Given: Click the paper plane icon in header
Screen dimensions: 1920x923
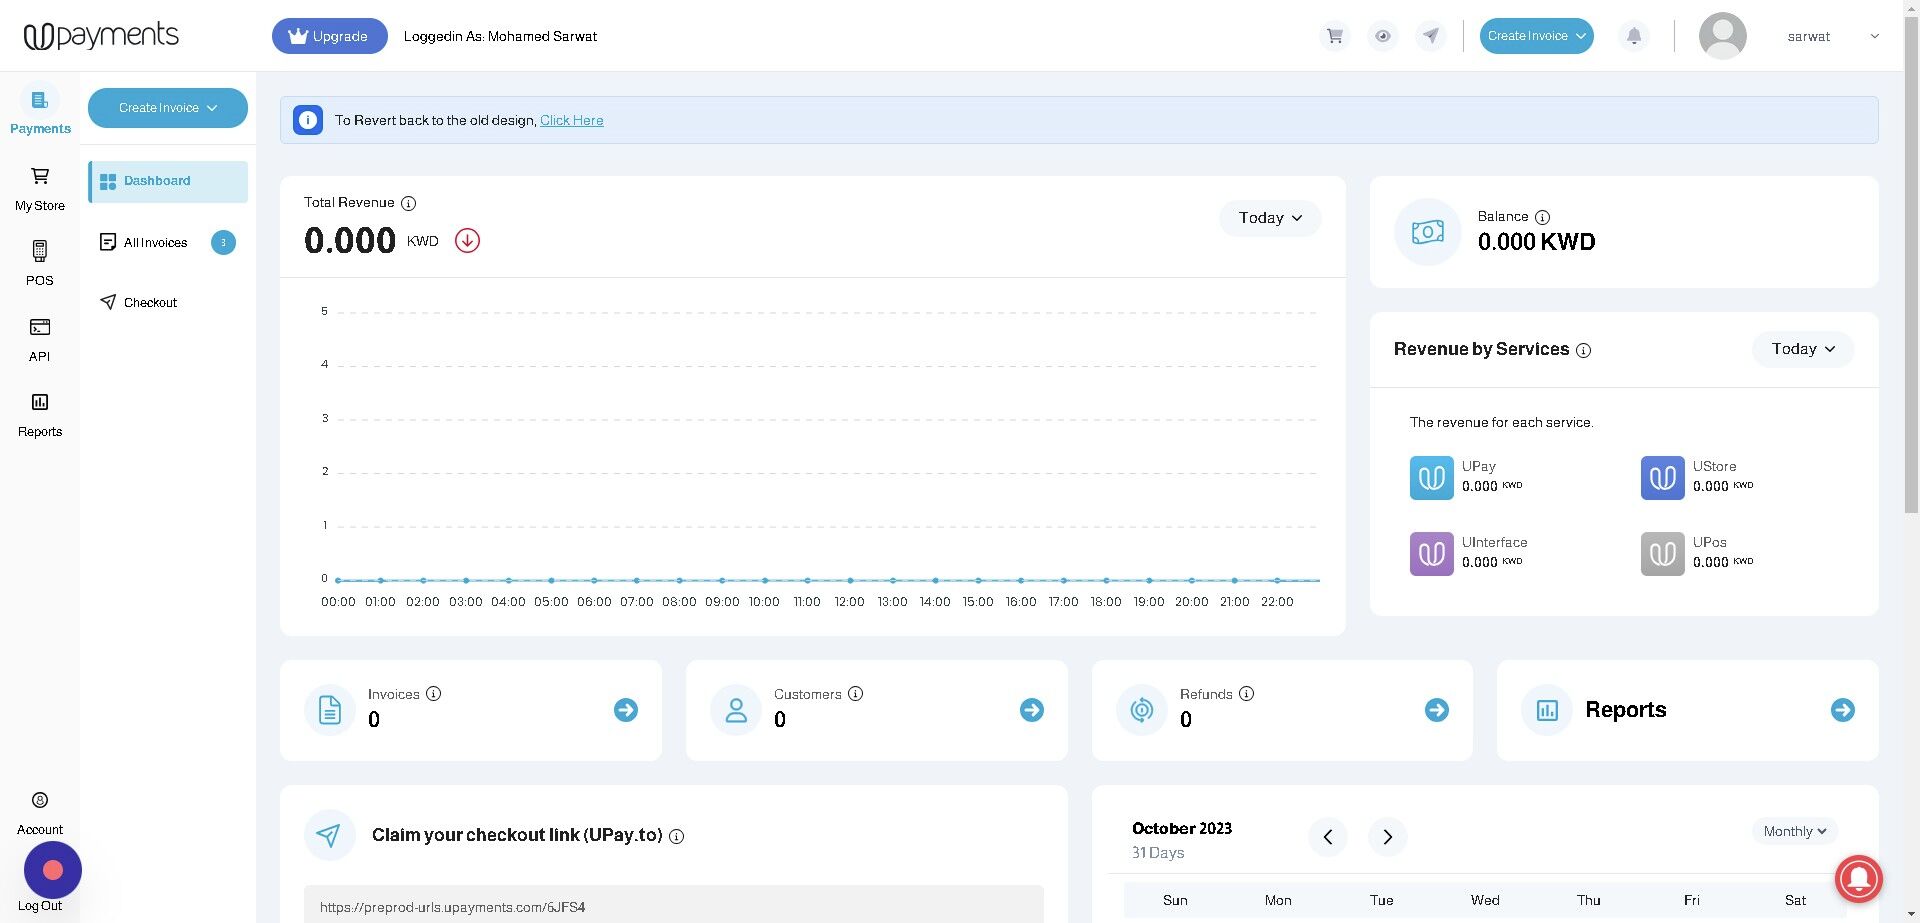Looking at the screenshot, I should tap(1431, 36).
